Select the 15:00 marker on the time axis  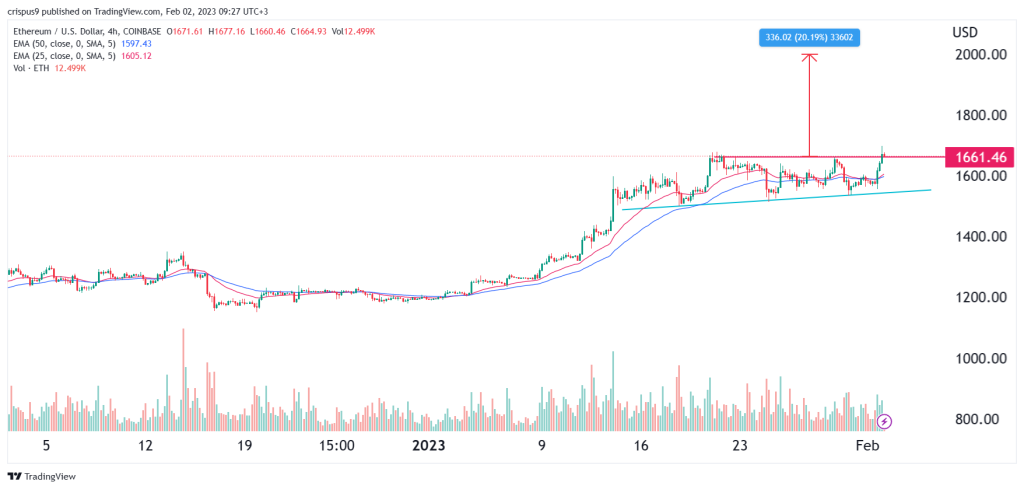pos(335,445)
